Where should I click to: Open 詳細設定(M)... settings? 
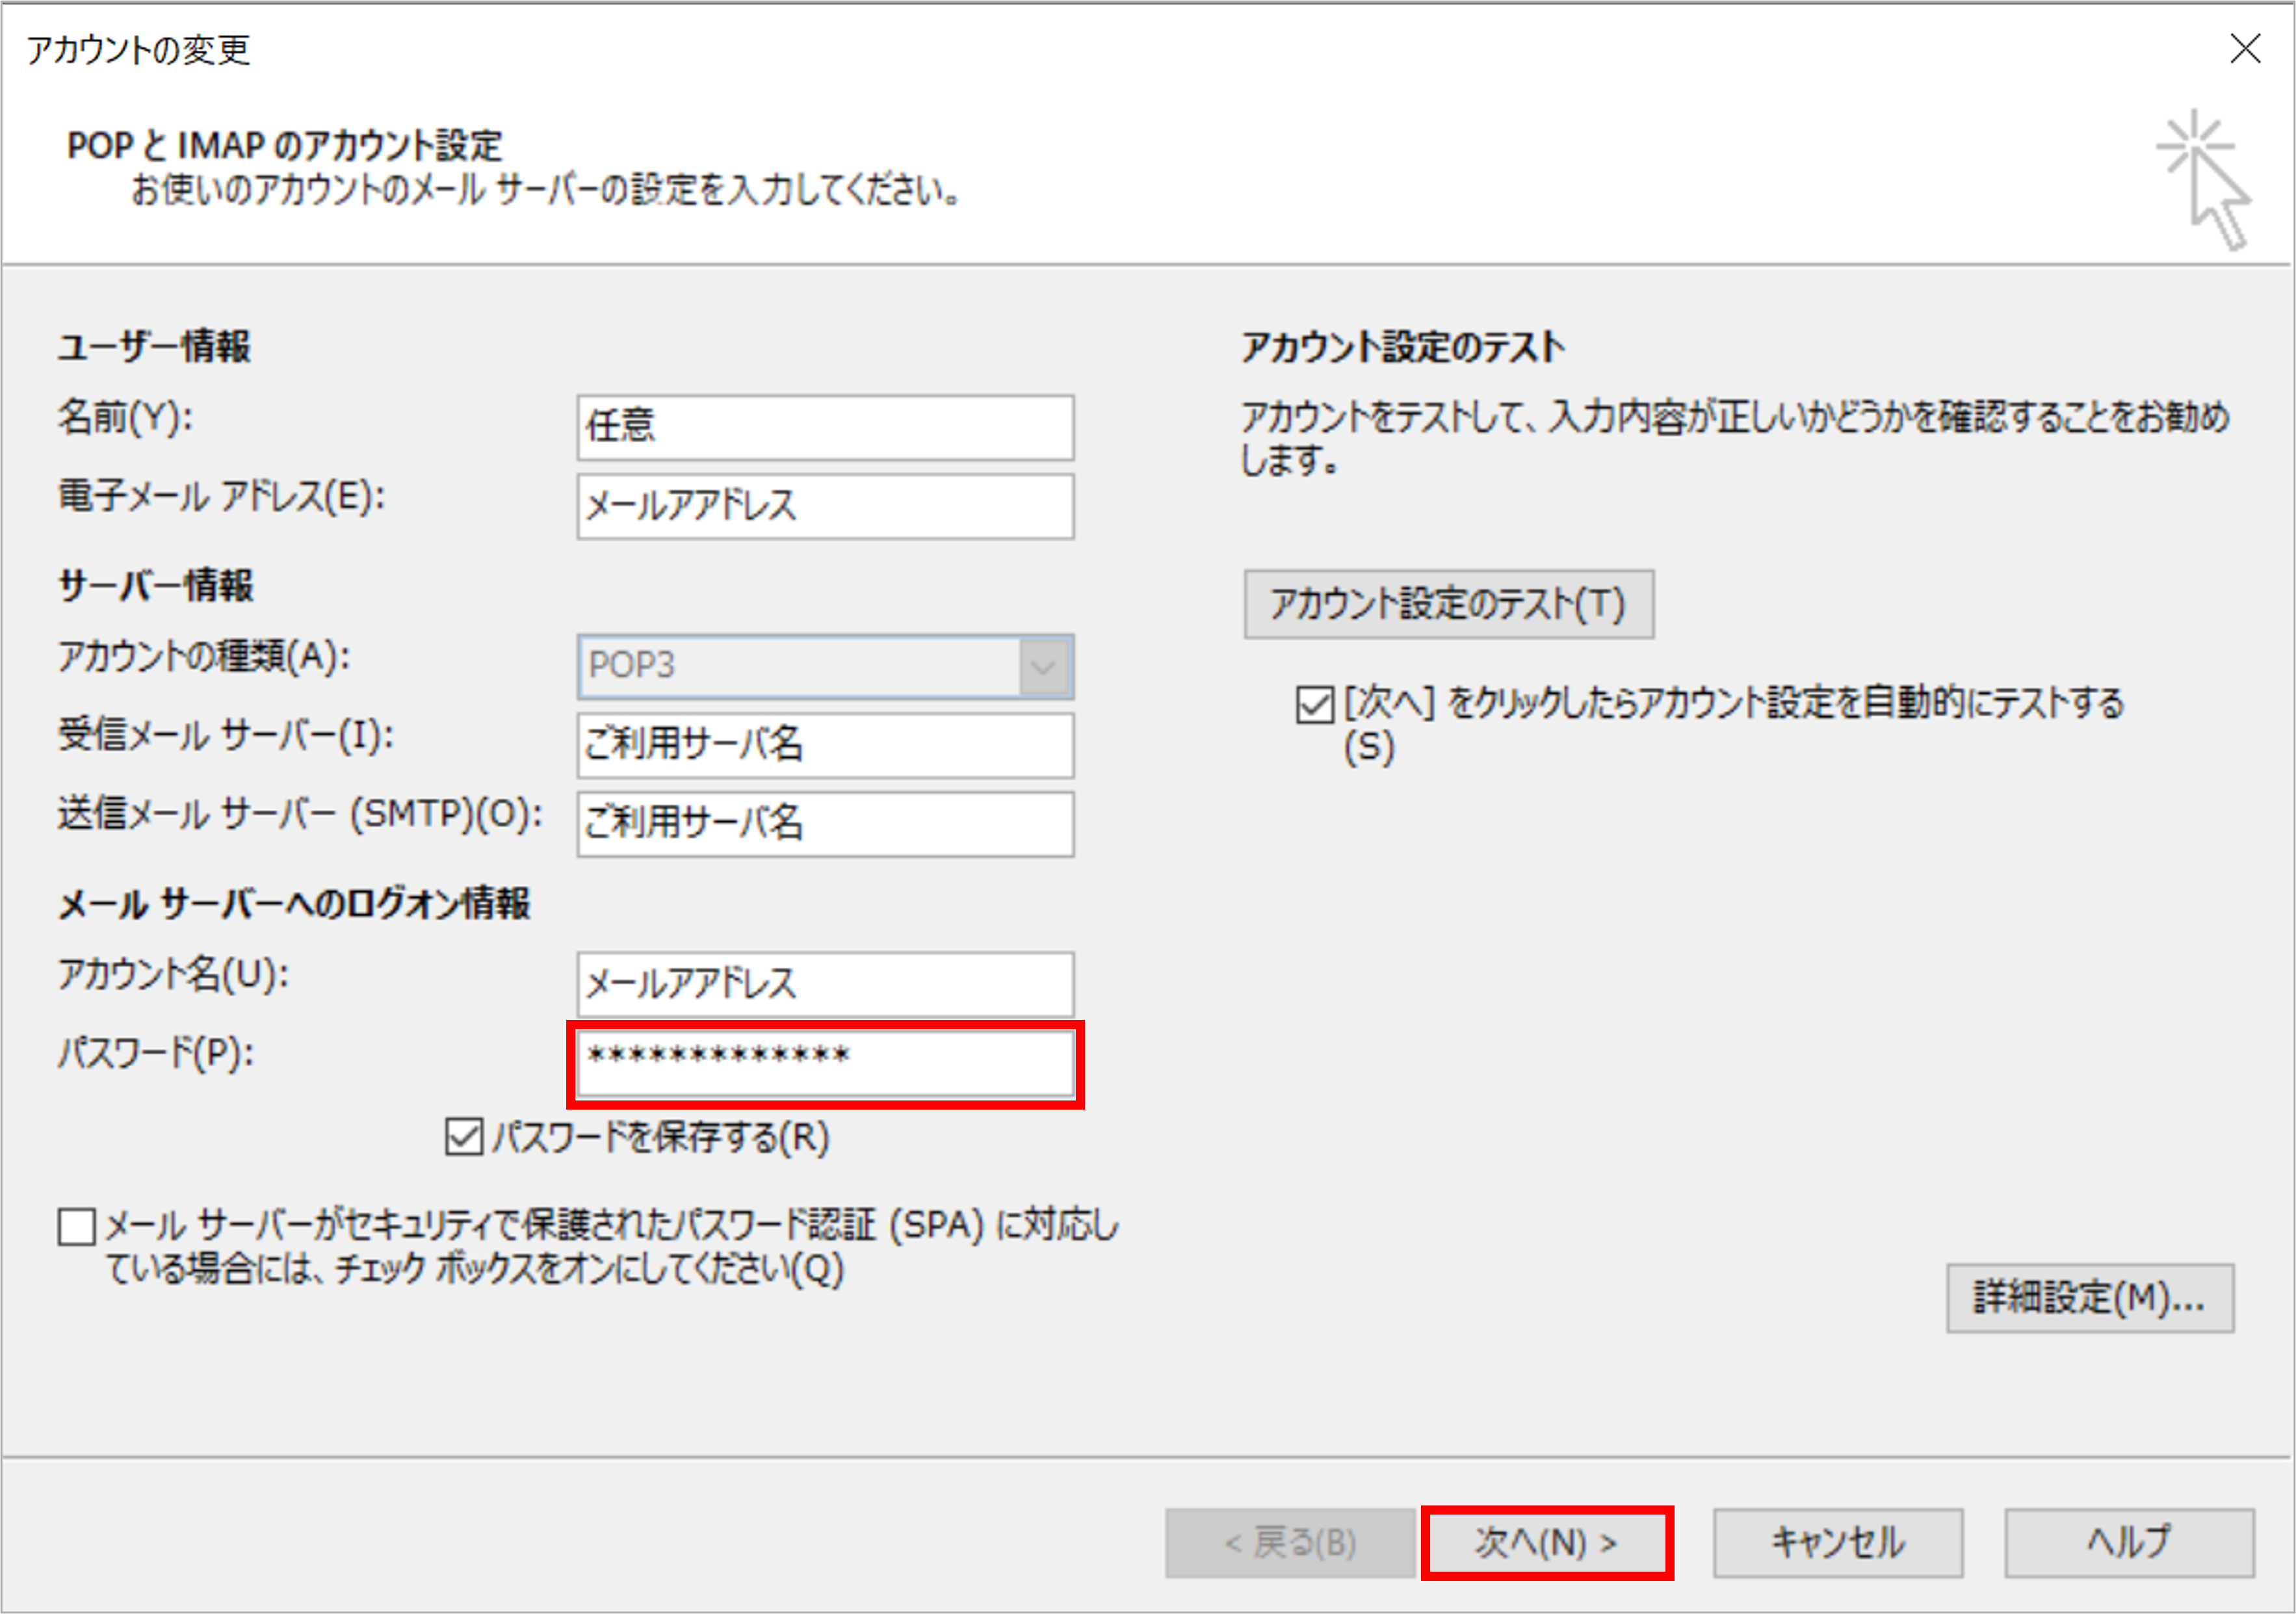click(2090, 1298)
